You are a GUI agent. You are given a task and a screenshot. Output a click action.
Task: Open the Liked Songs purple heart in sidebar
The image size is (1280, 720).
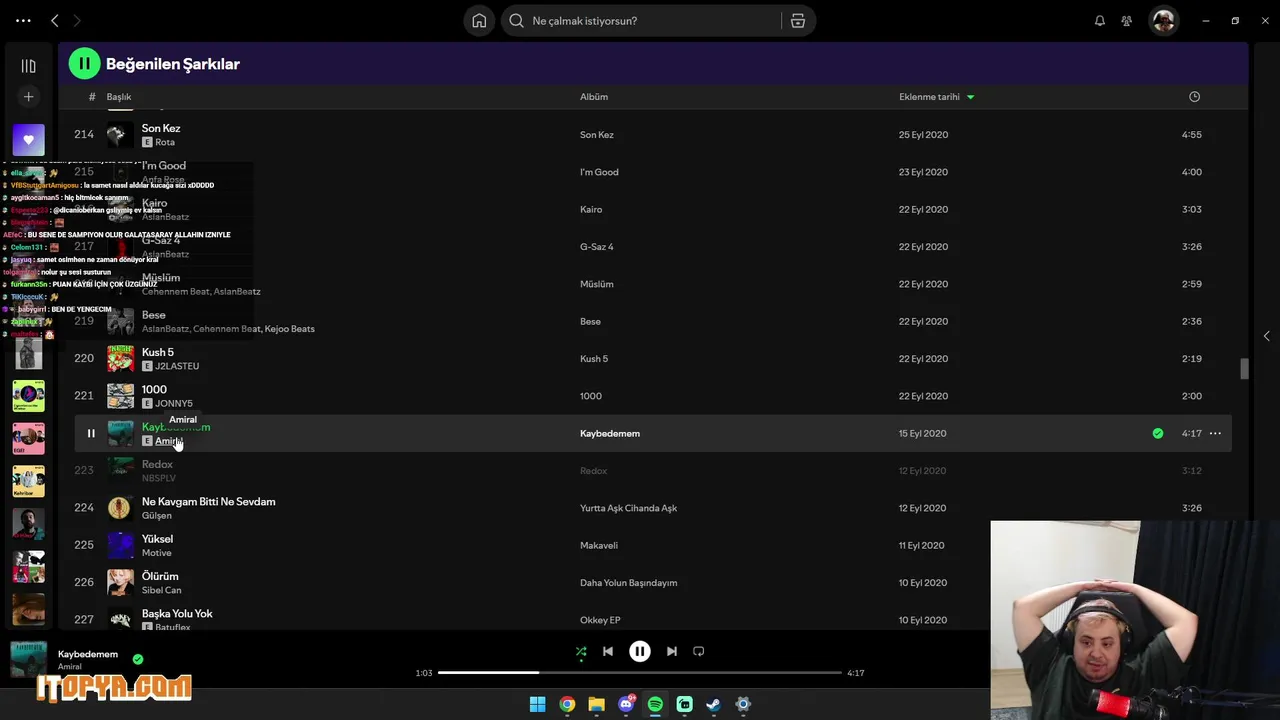29,140
